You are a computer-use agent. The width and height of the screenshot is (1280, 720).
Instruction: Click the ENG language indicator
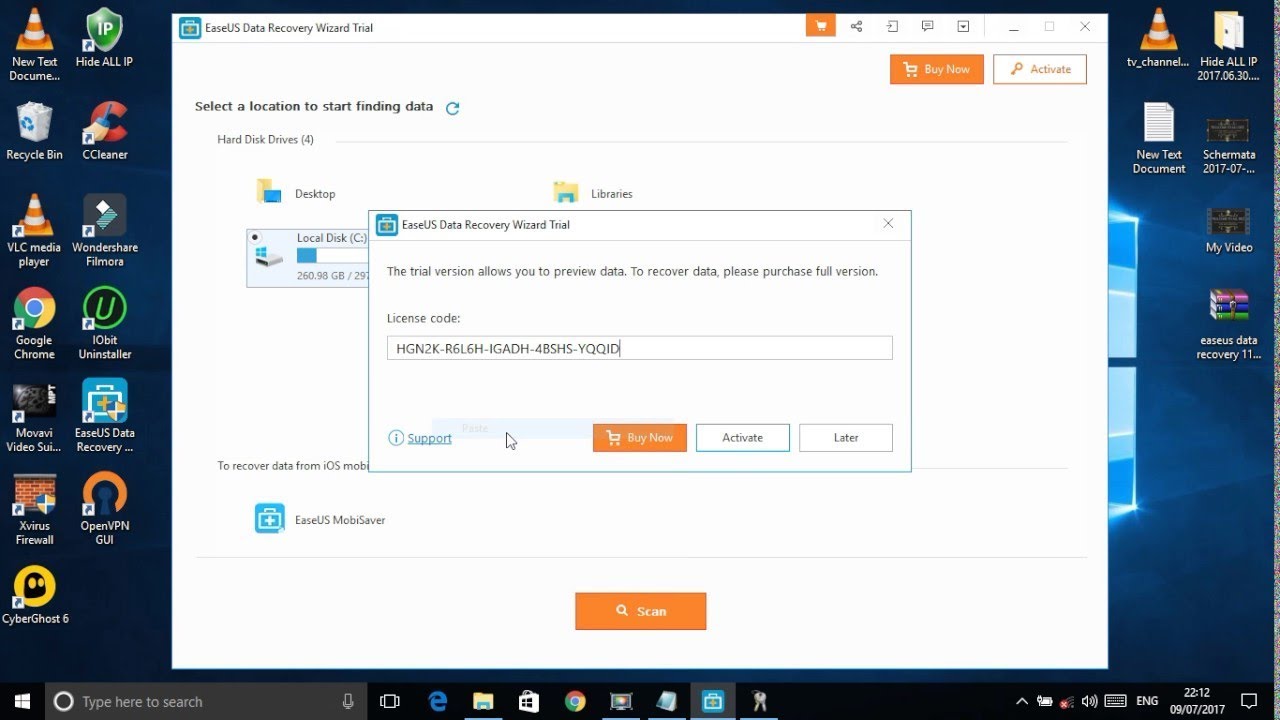click(1148, 701)
